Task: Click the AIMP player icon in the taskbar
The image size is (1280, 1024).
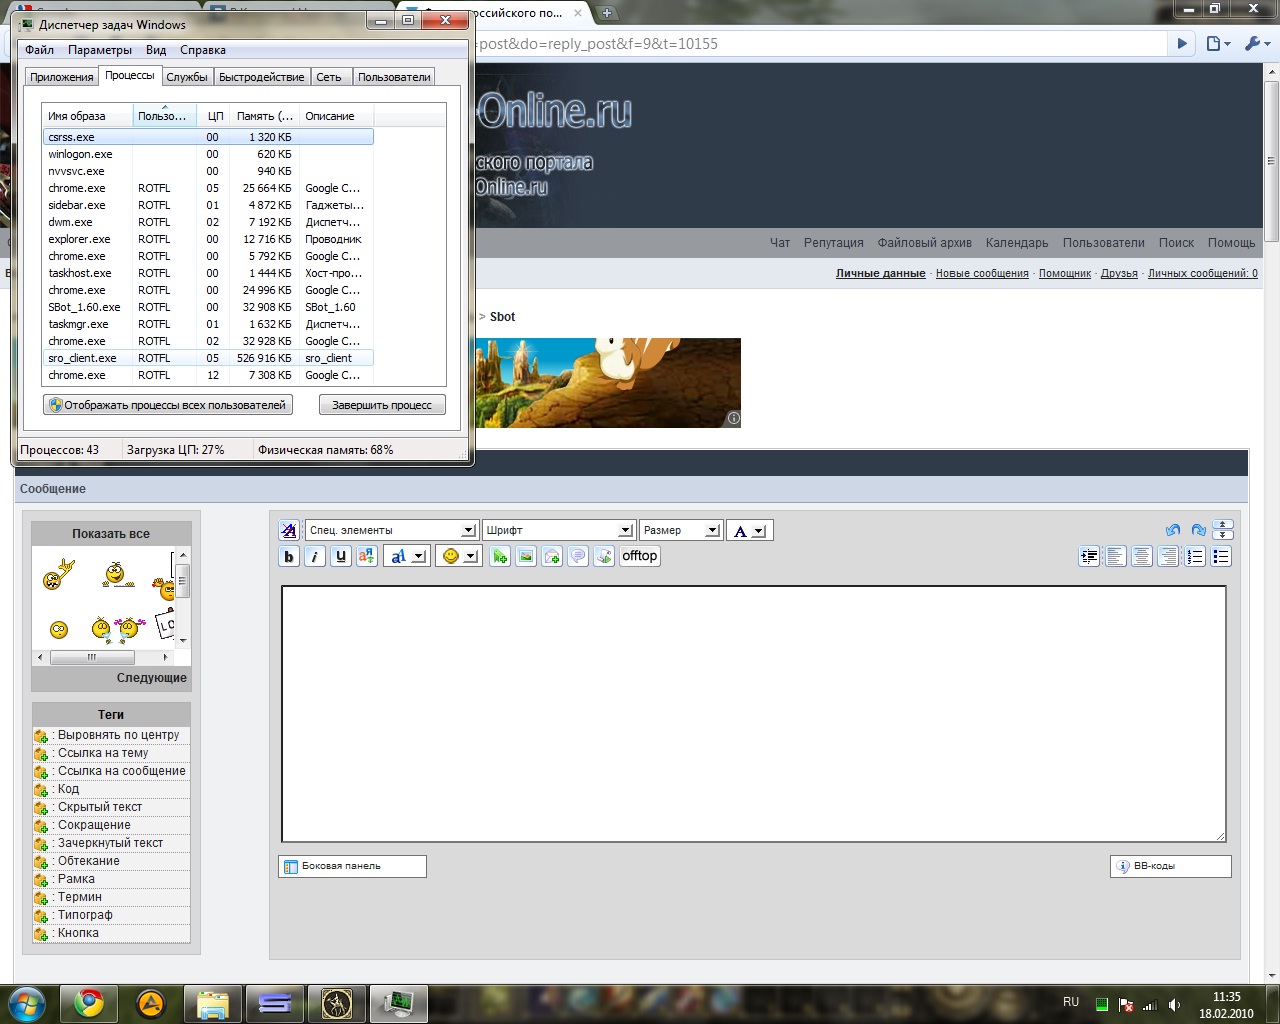Action: (151, 1003)
